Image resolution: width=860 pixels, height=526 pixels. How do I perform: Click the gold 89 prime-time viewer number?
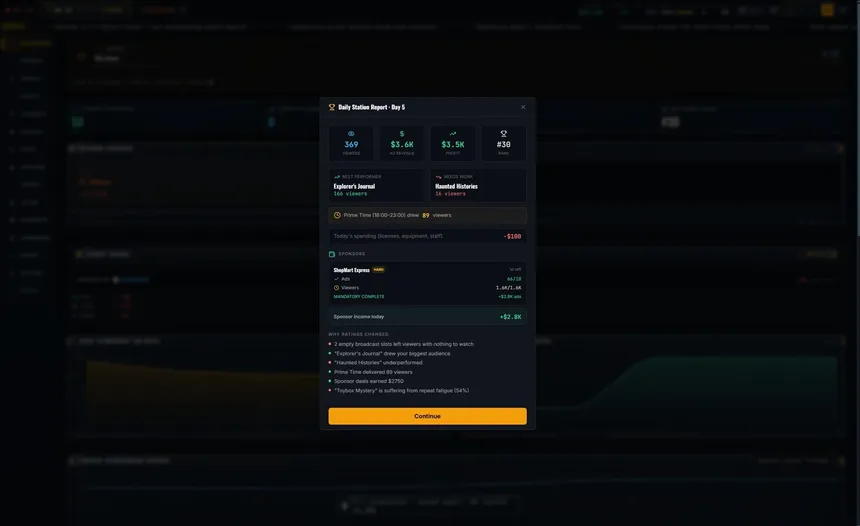[x=426, y=215]
